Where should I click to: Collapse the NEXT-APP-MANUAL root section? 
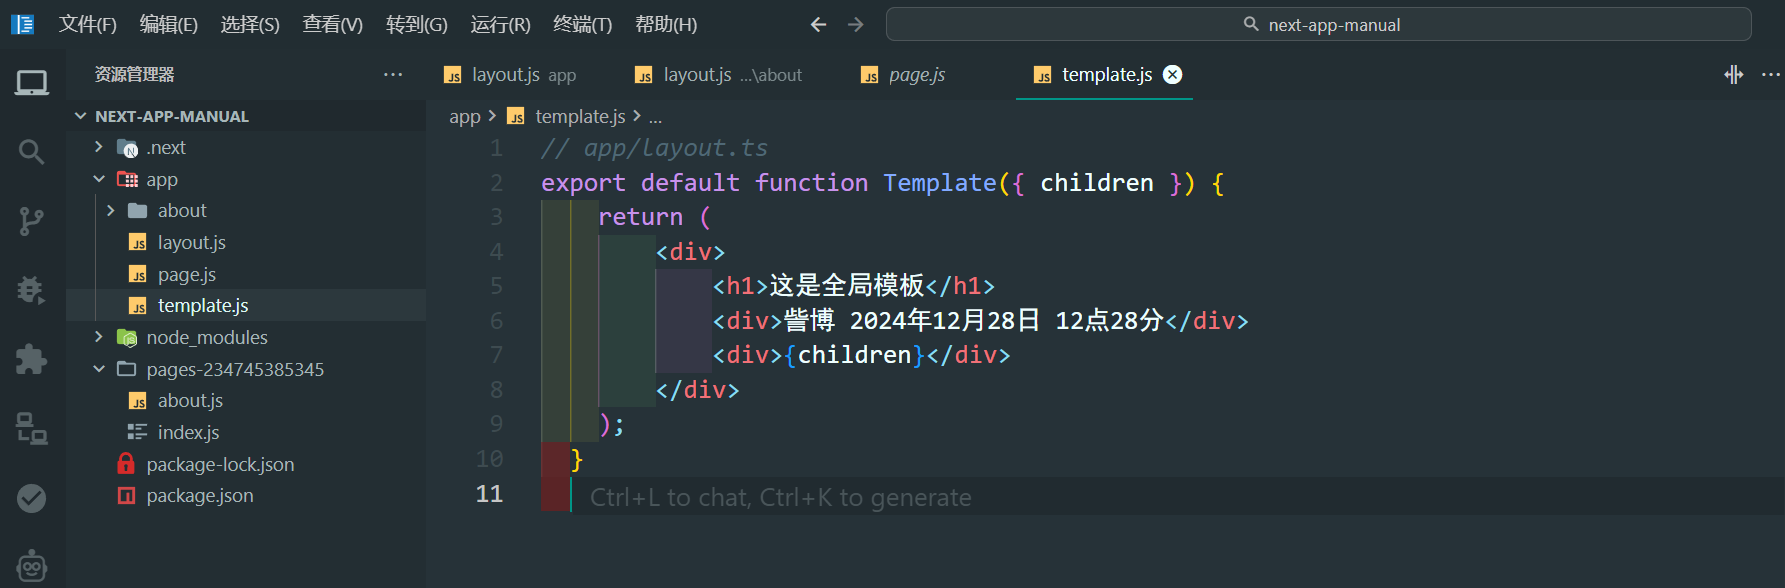pos(80,116)
